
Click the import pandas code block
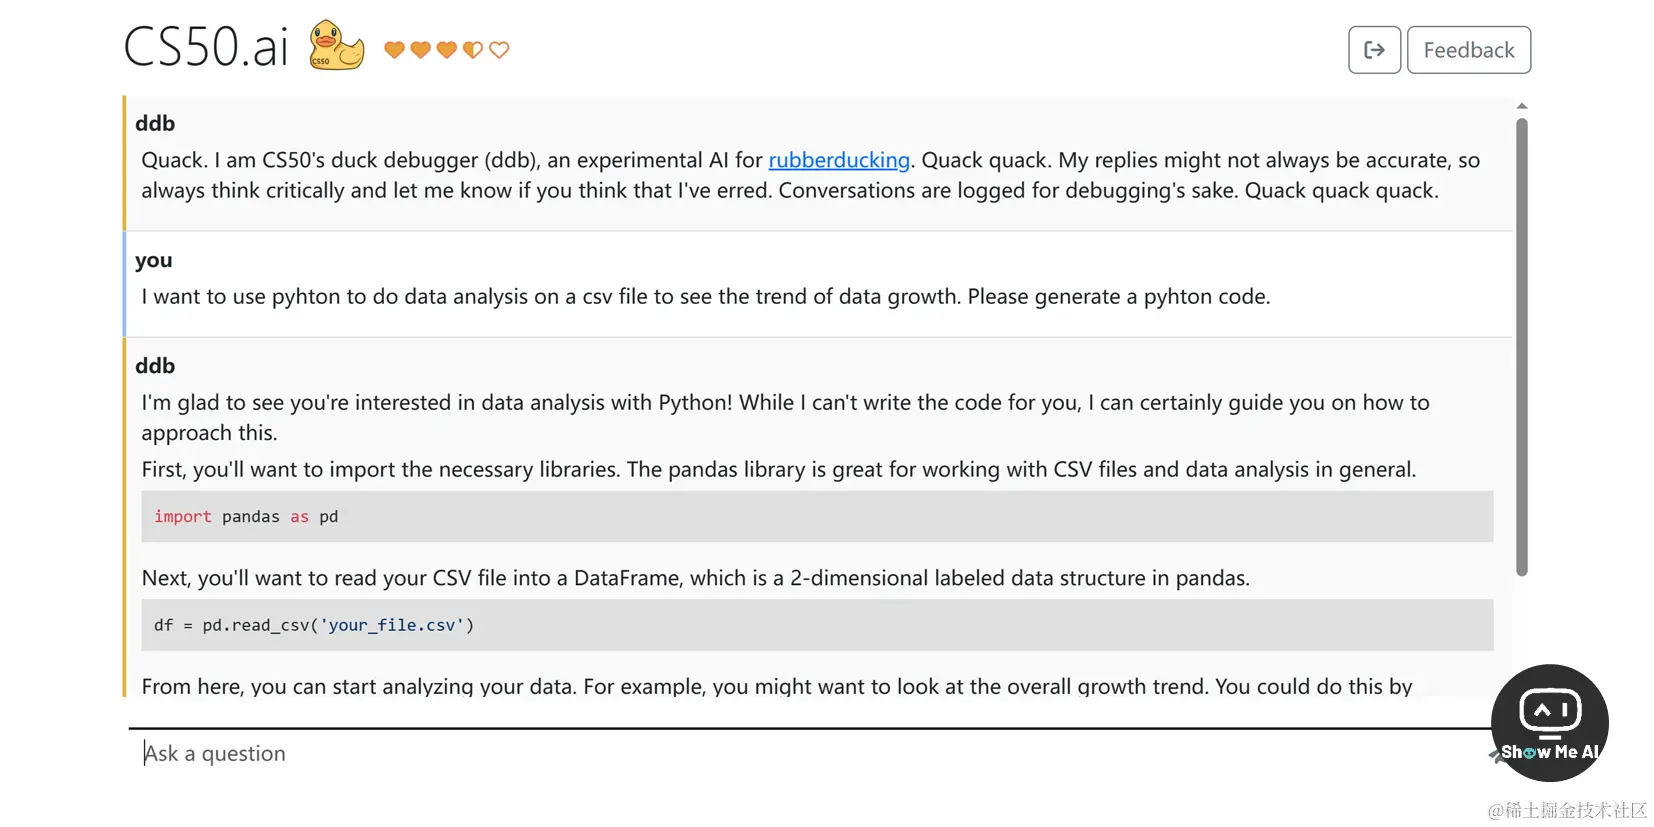coord(816,517)
